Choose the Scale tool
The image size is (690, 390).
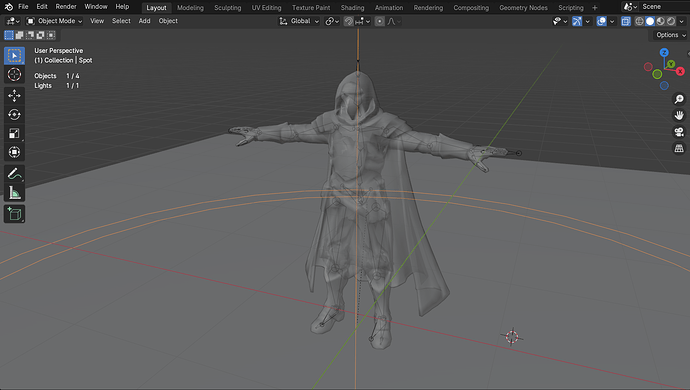pos(14,133)
